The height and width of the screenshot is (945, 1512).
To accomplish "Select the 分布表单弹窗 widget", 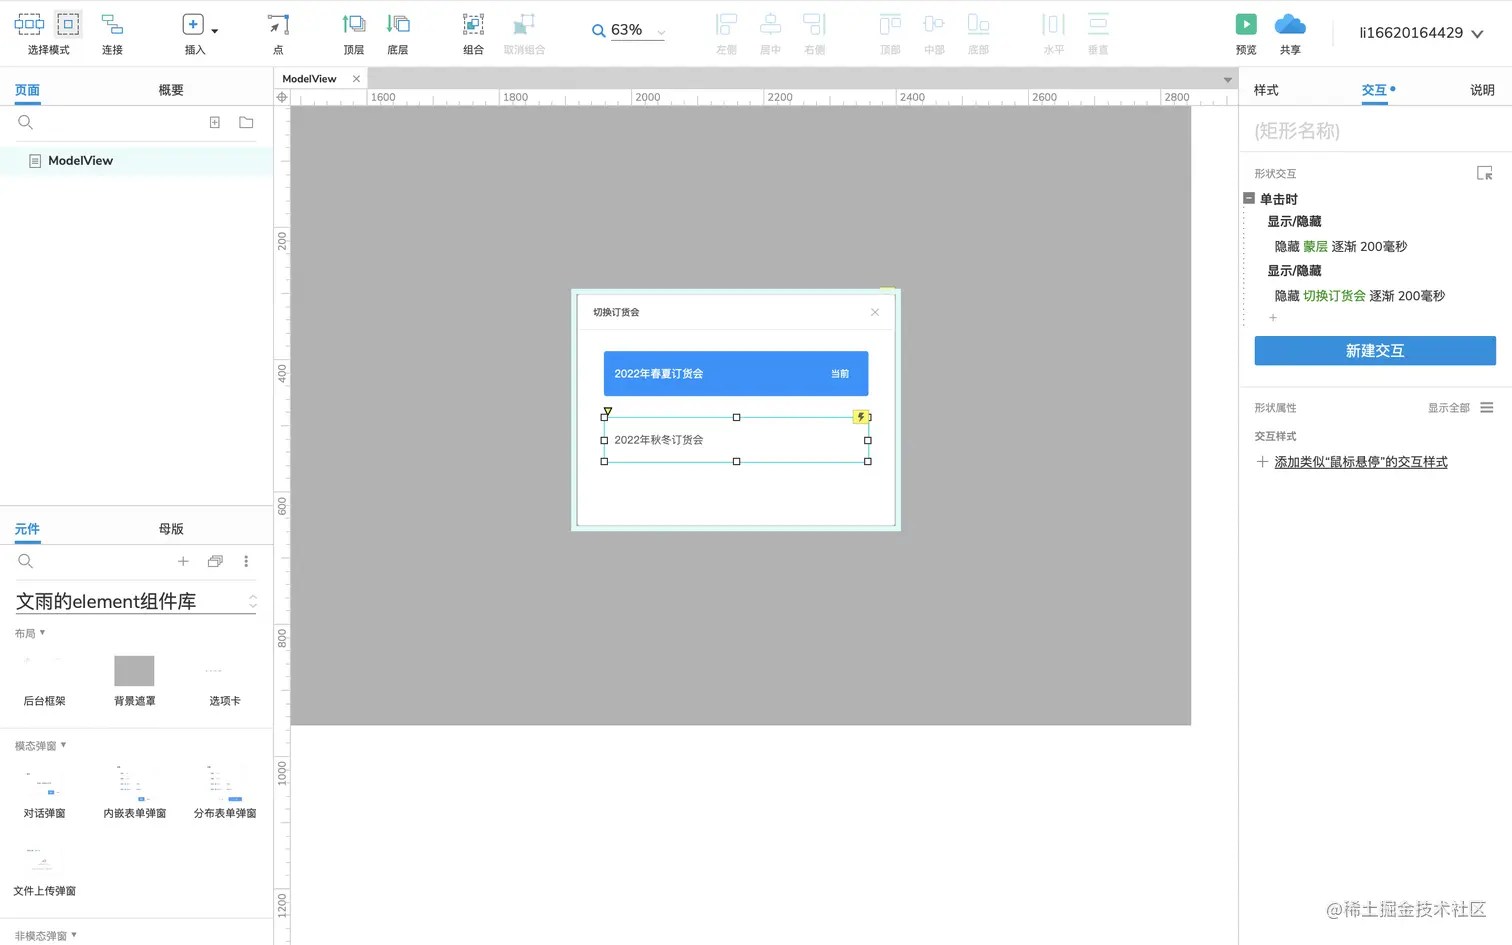I will [224, 792].
